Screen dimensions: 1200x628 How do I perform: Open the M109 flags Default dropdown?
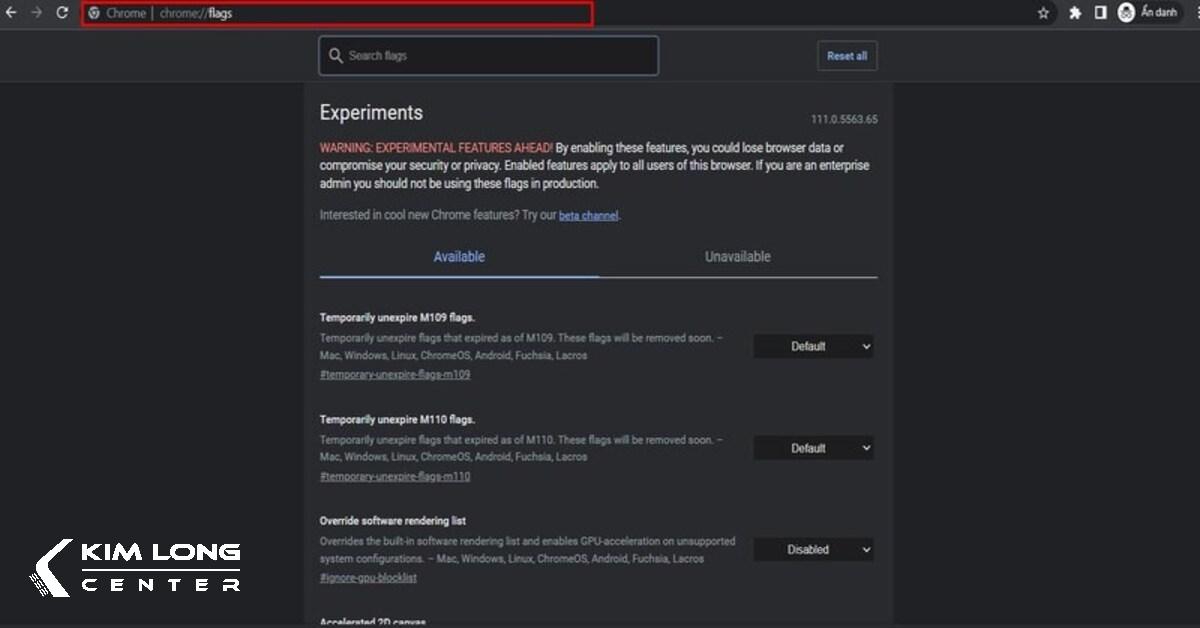[x=813, y=347]
